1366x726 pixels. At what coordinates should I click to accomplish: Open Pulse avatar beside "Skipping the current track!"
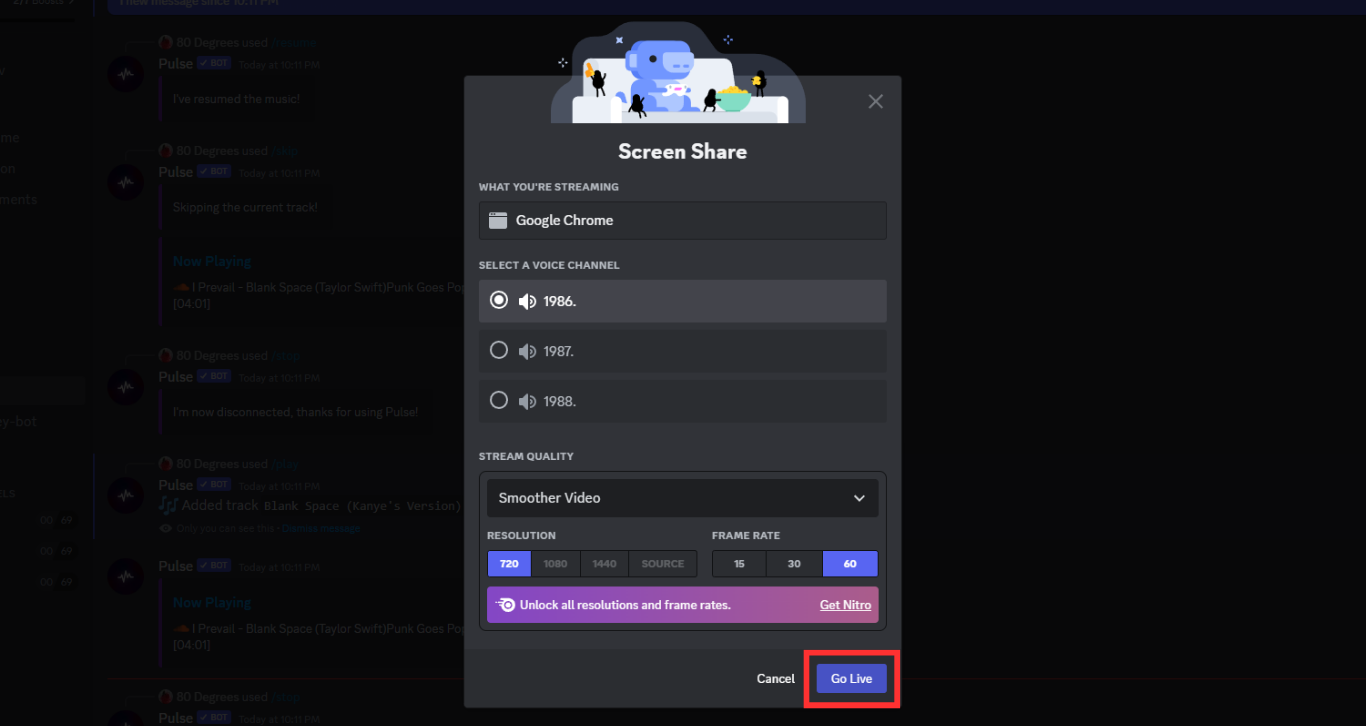coord(125,182)
